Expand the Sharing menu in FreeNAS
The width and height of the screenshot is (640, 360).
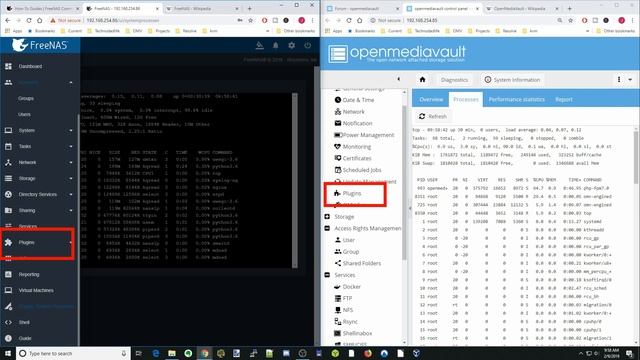71,211
